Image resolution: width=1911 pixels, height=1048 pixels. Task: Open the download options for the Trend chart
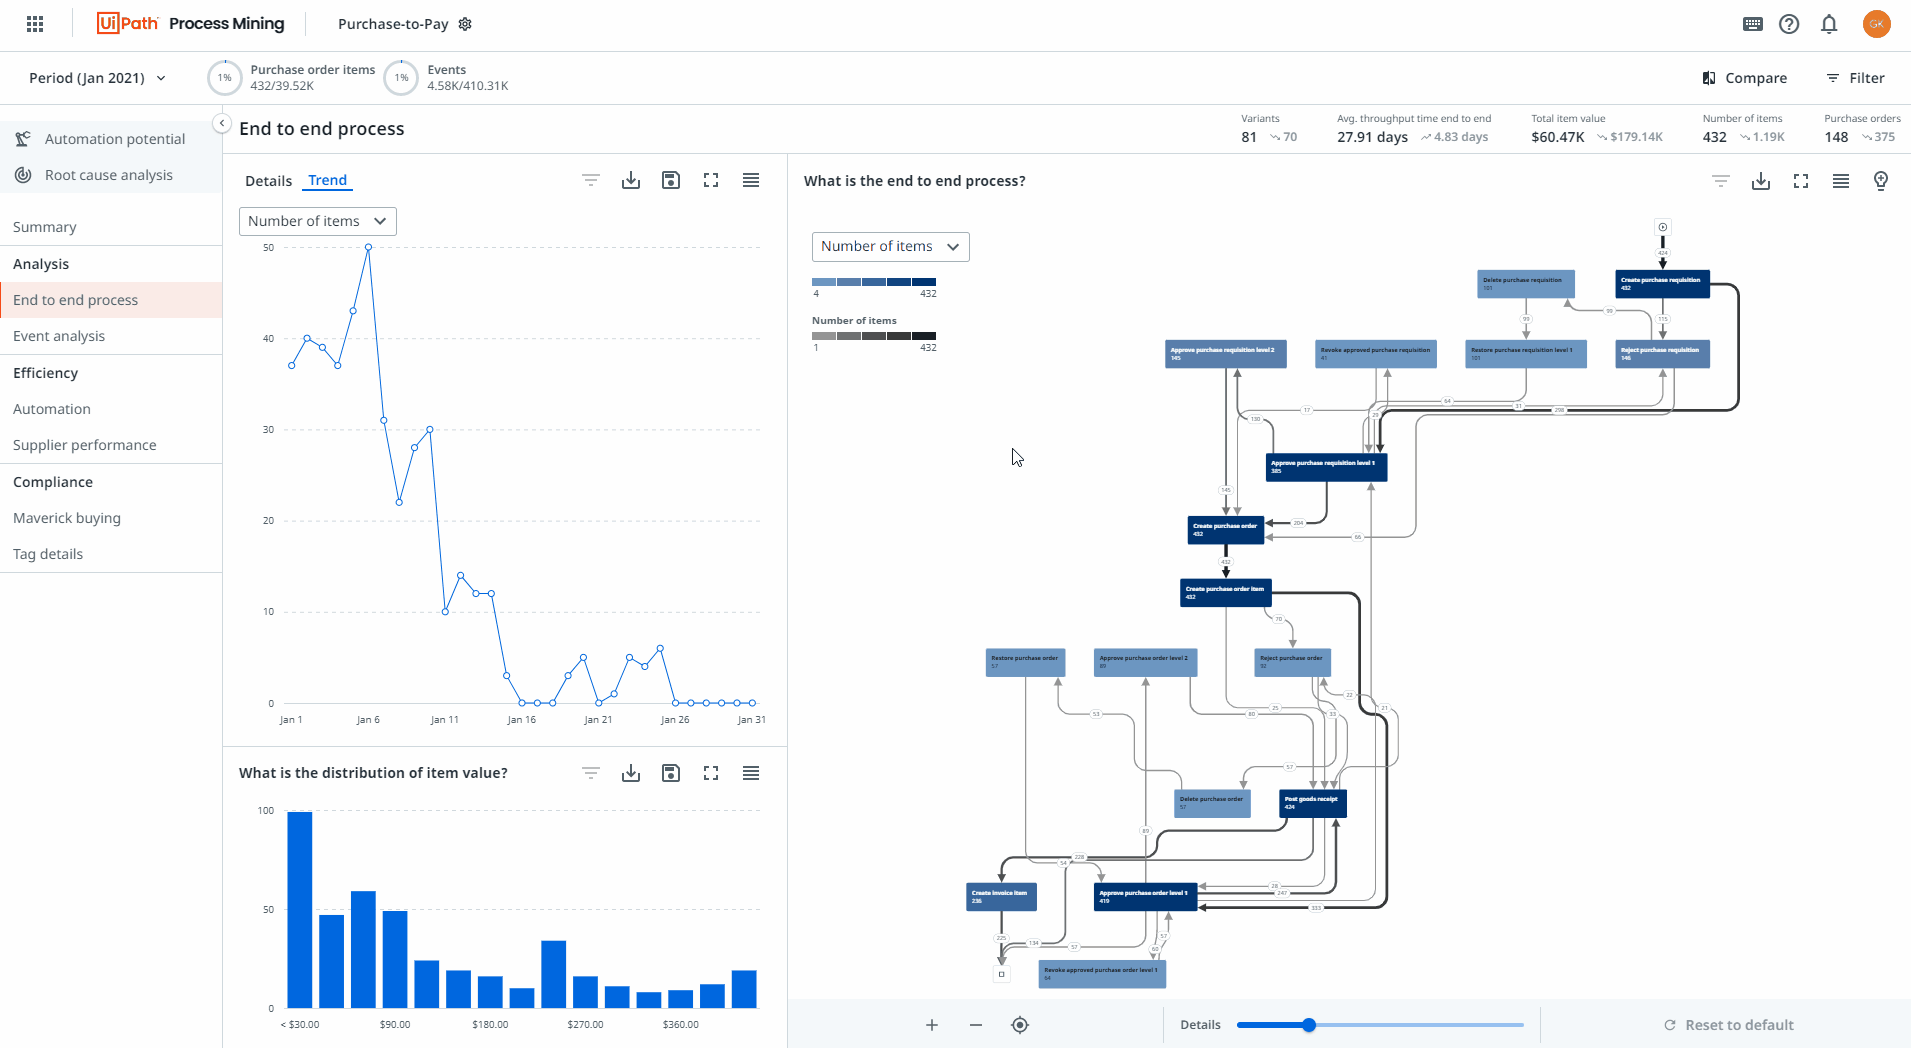pos(630,180)
